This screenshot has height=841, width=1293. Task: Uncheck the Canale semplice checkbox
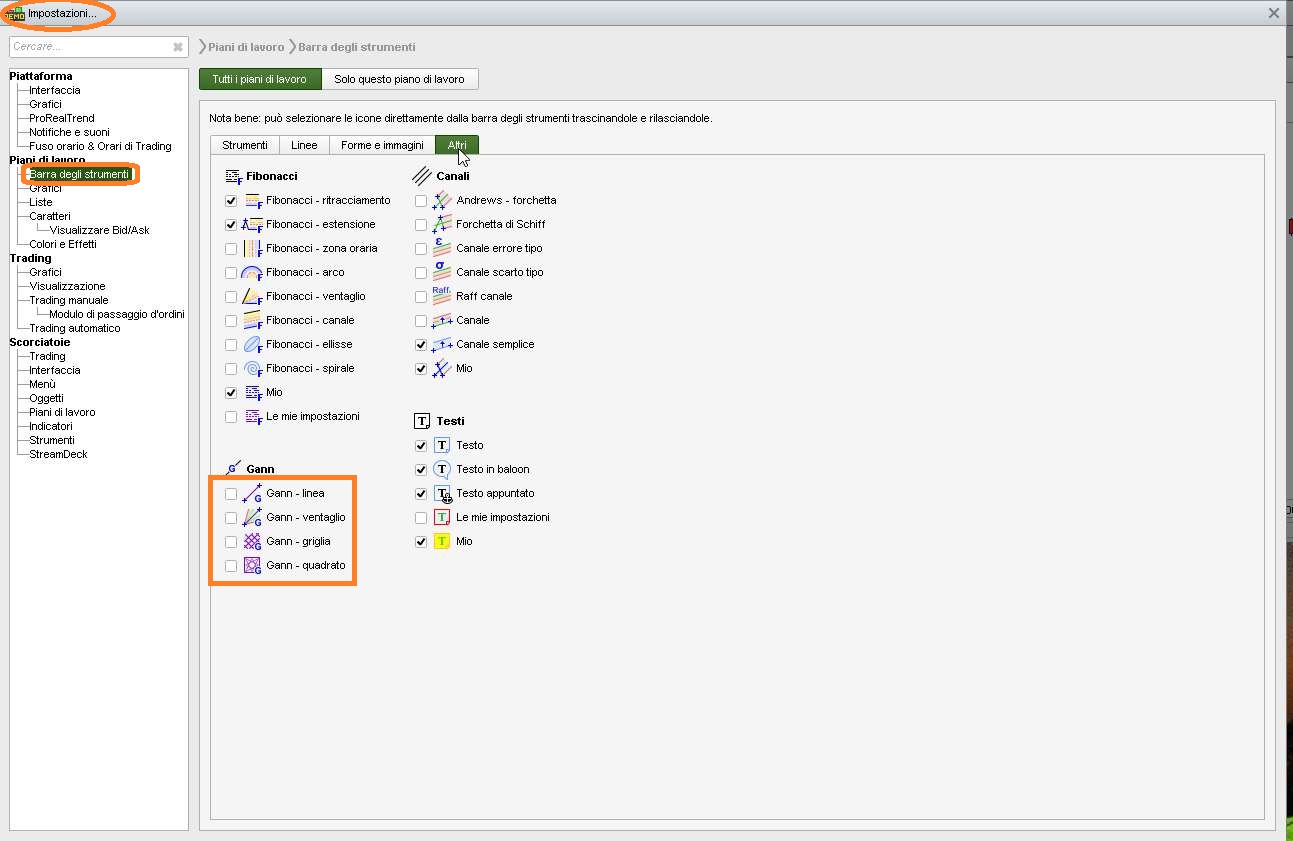[x=421, y=344]
